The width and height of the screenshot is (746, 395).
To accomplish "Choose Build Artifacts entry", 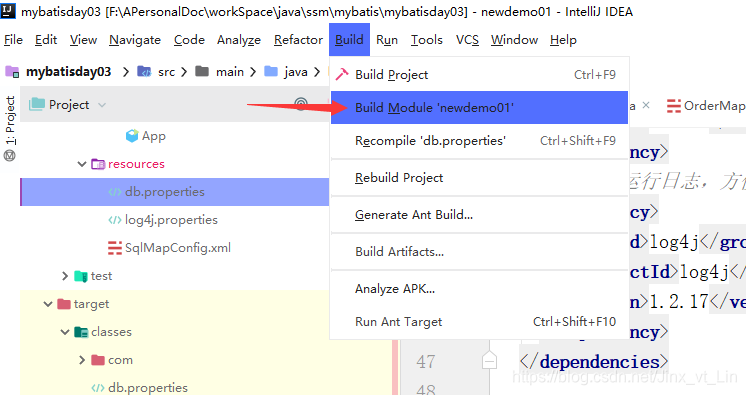I will click(479, 252).
